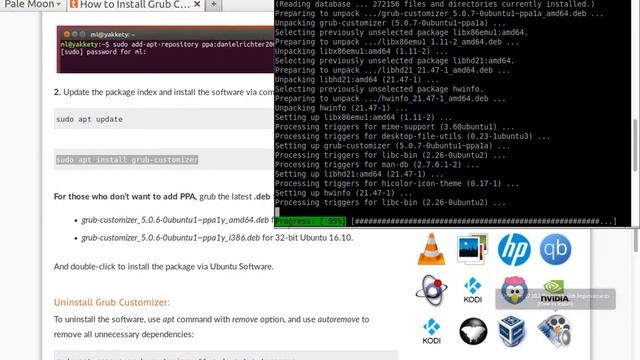The image size is (640, 360).
Task: Click the step '2. Update the package index' text
Action: click(x=164, y=92)
